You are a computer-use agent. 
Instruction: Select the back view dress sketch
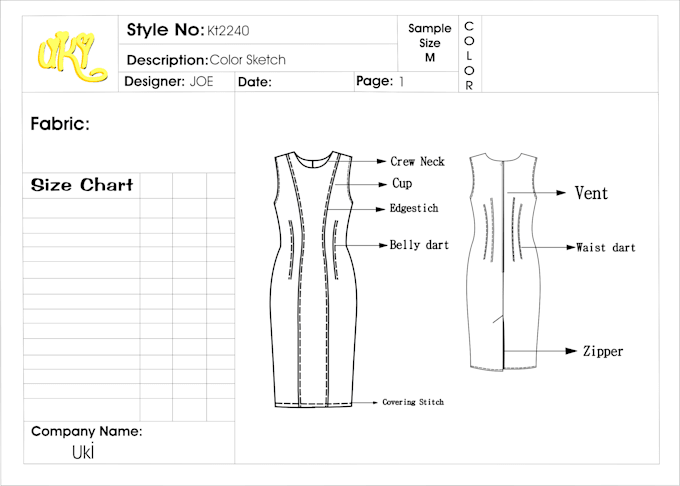[505, 261]
